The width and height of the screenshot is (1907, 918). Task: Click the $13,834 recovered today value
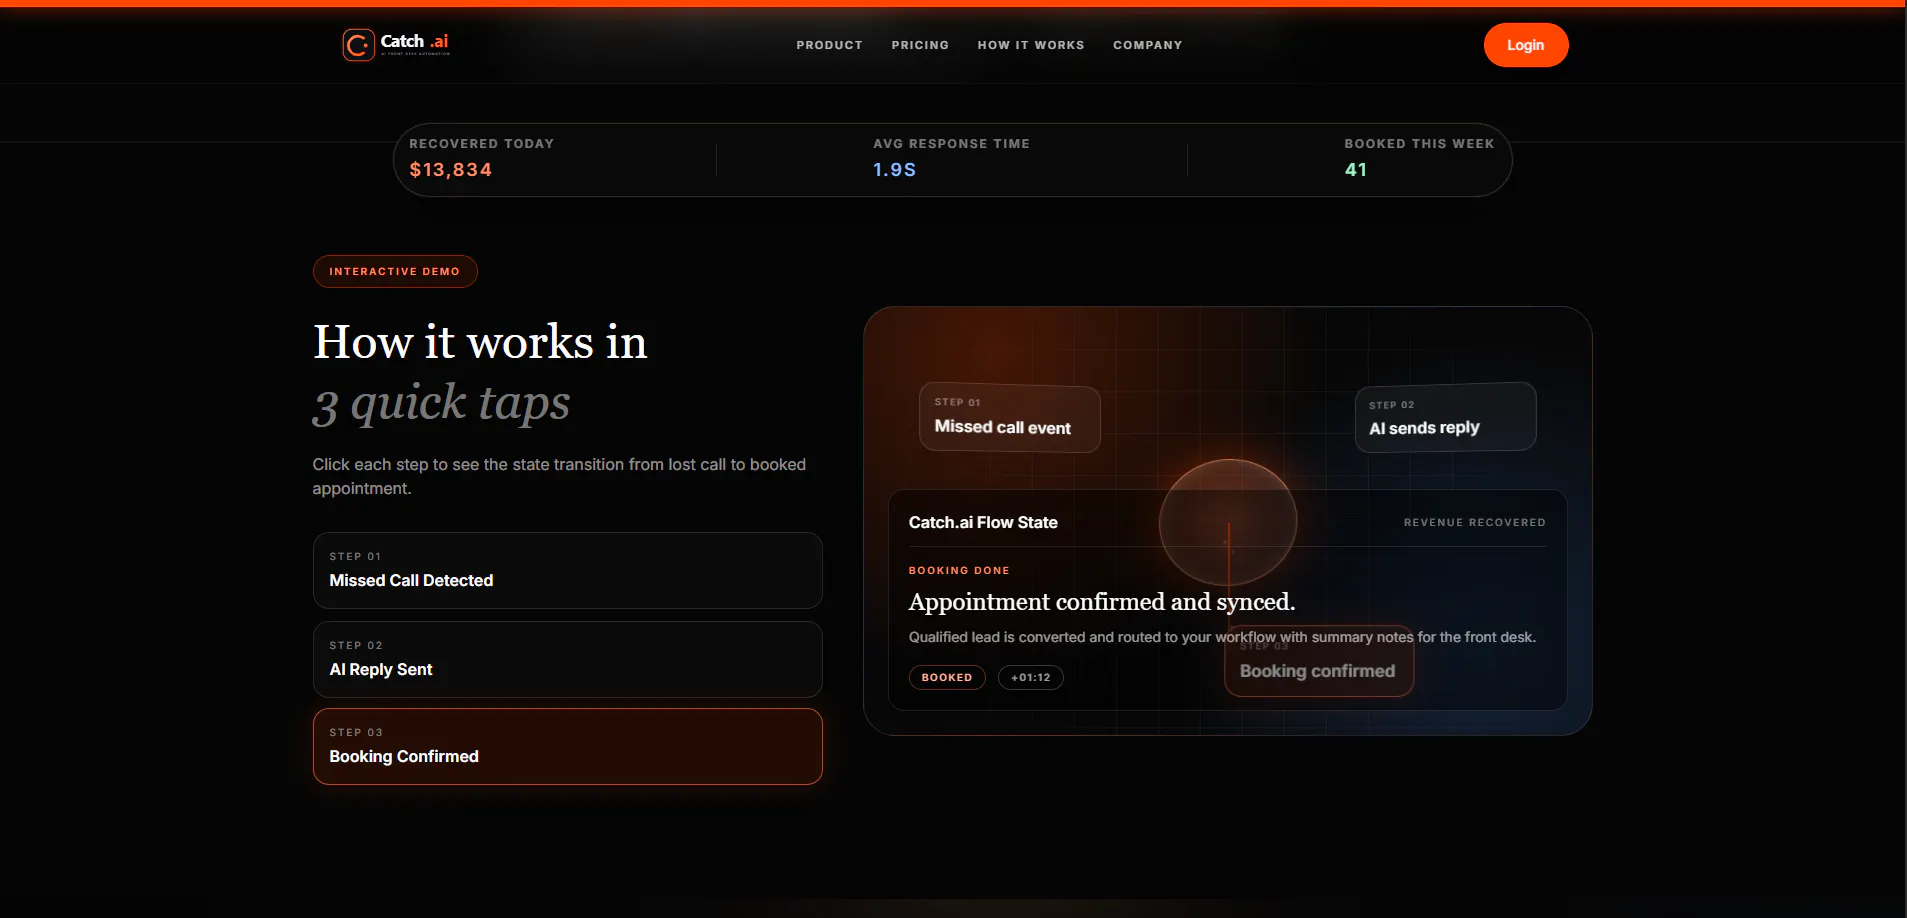451,170
